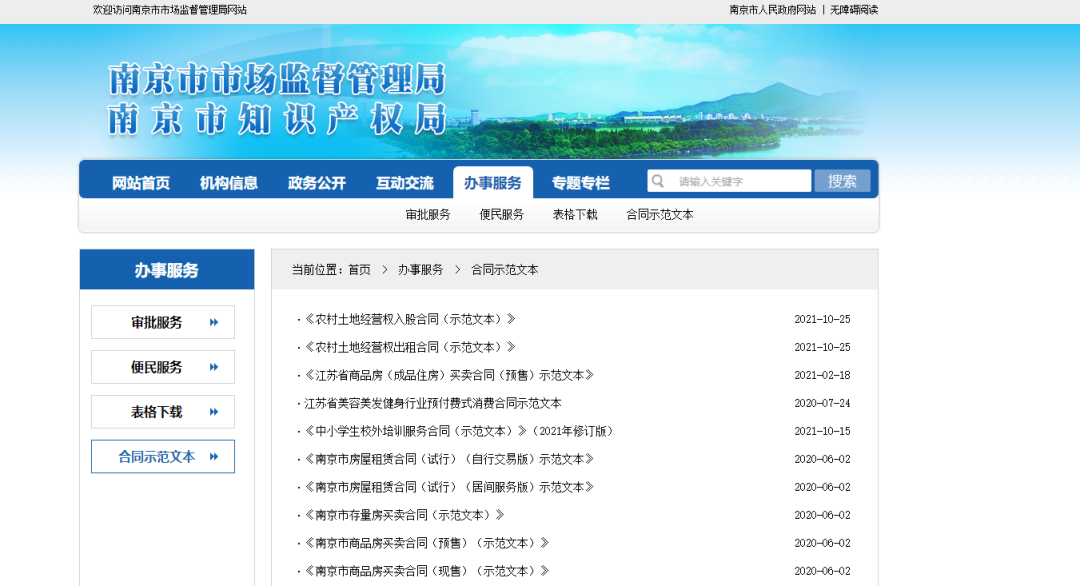Viewport: 1080px width, 586px height.
Task: Click the 首页 breadcrumb link
Action: (x=360, y=270)
